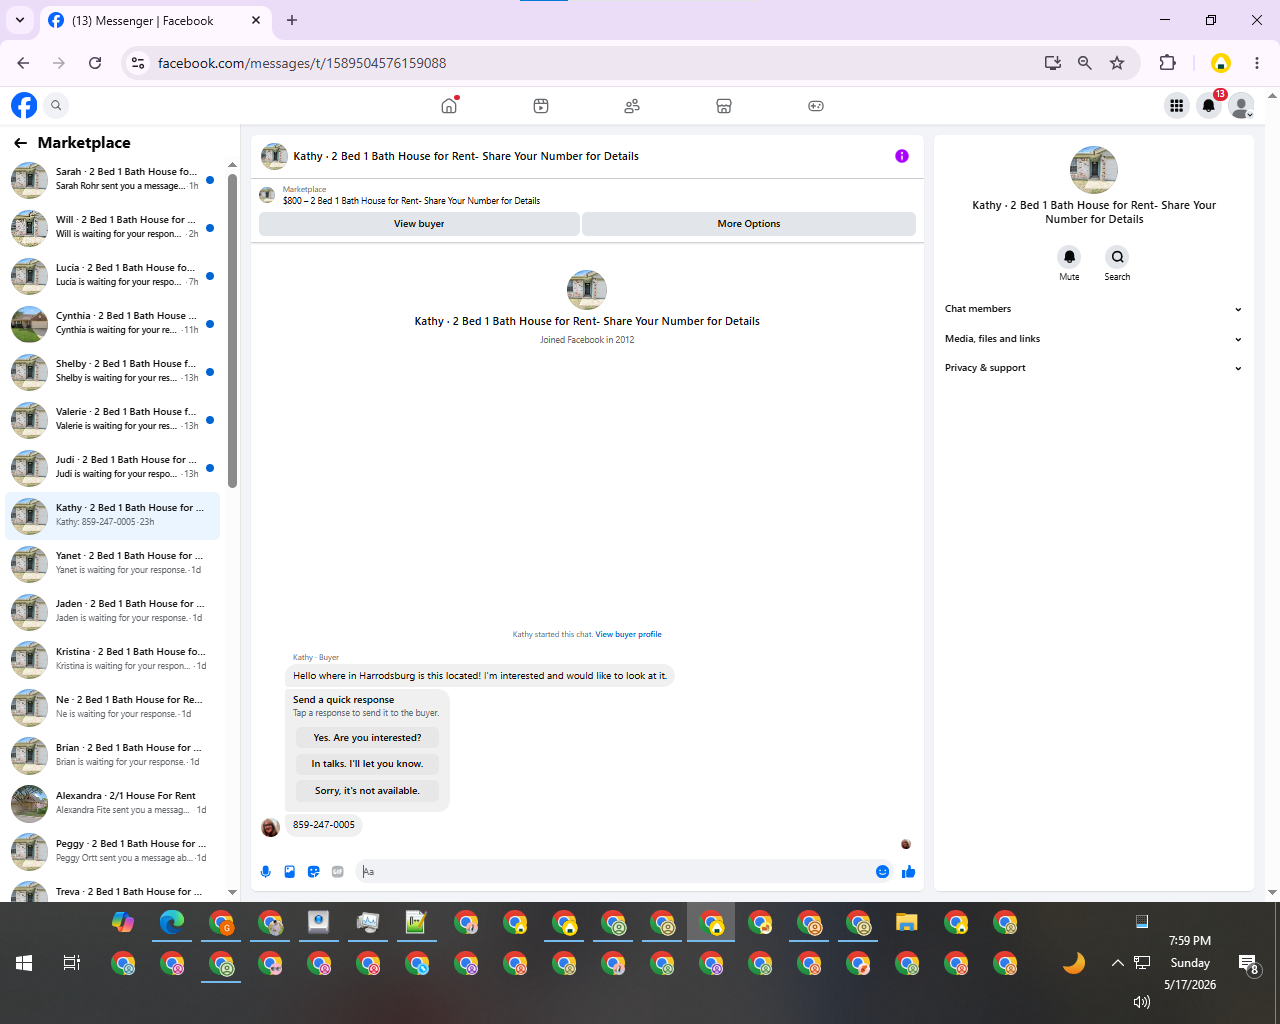Open File Explorer from taskbar
This screenshot has height=1024, width=1280.
coord(907,922)
